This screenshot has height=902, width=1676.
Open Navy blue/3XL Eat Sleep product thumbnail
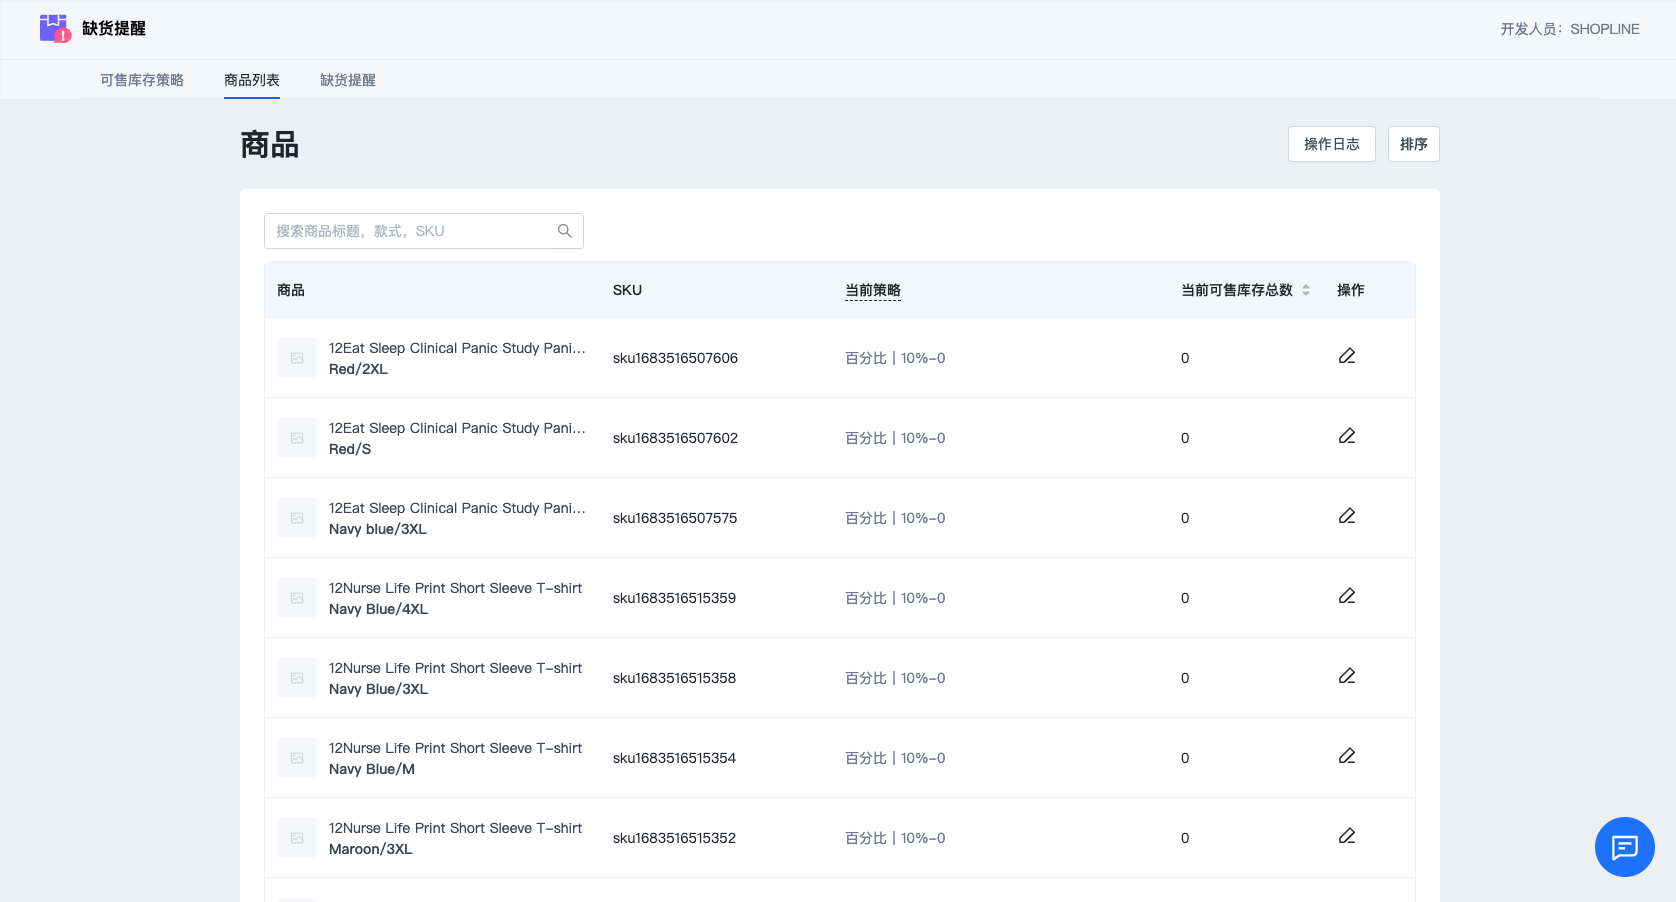[x=297, y=518]
